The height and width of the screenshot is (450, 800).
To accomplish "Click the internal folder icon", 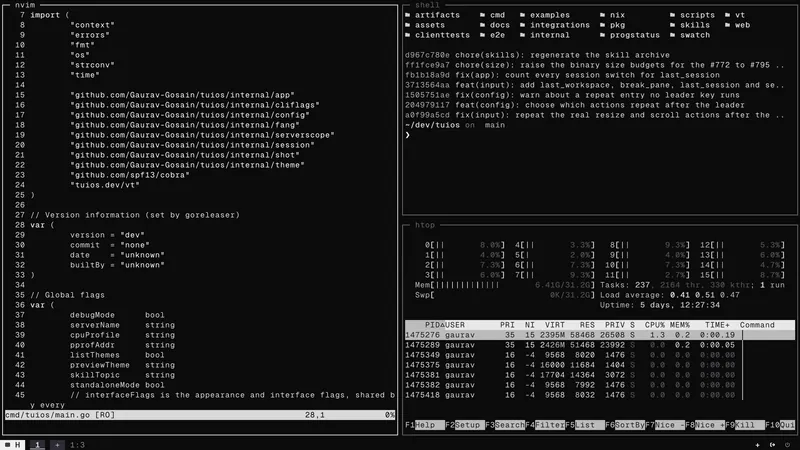I will tap(522, 35).
